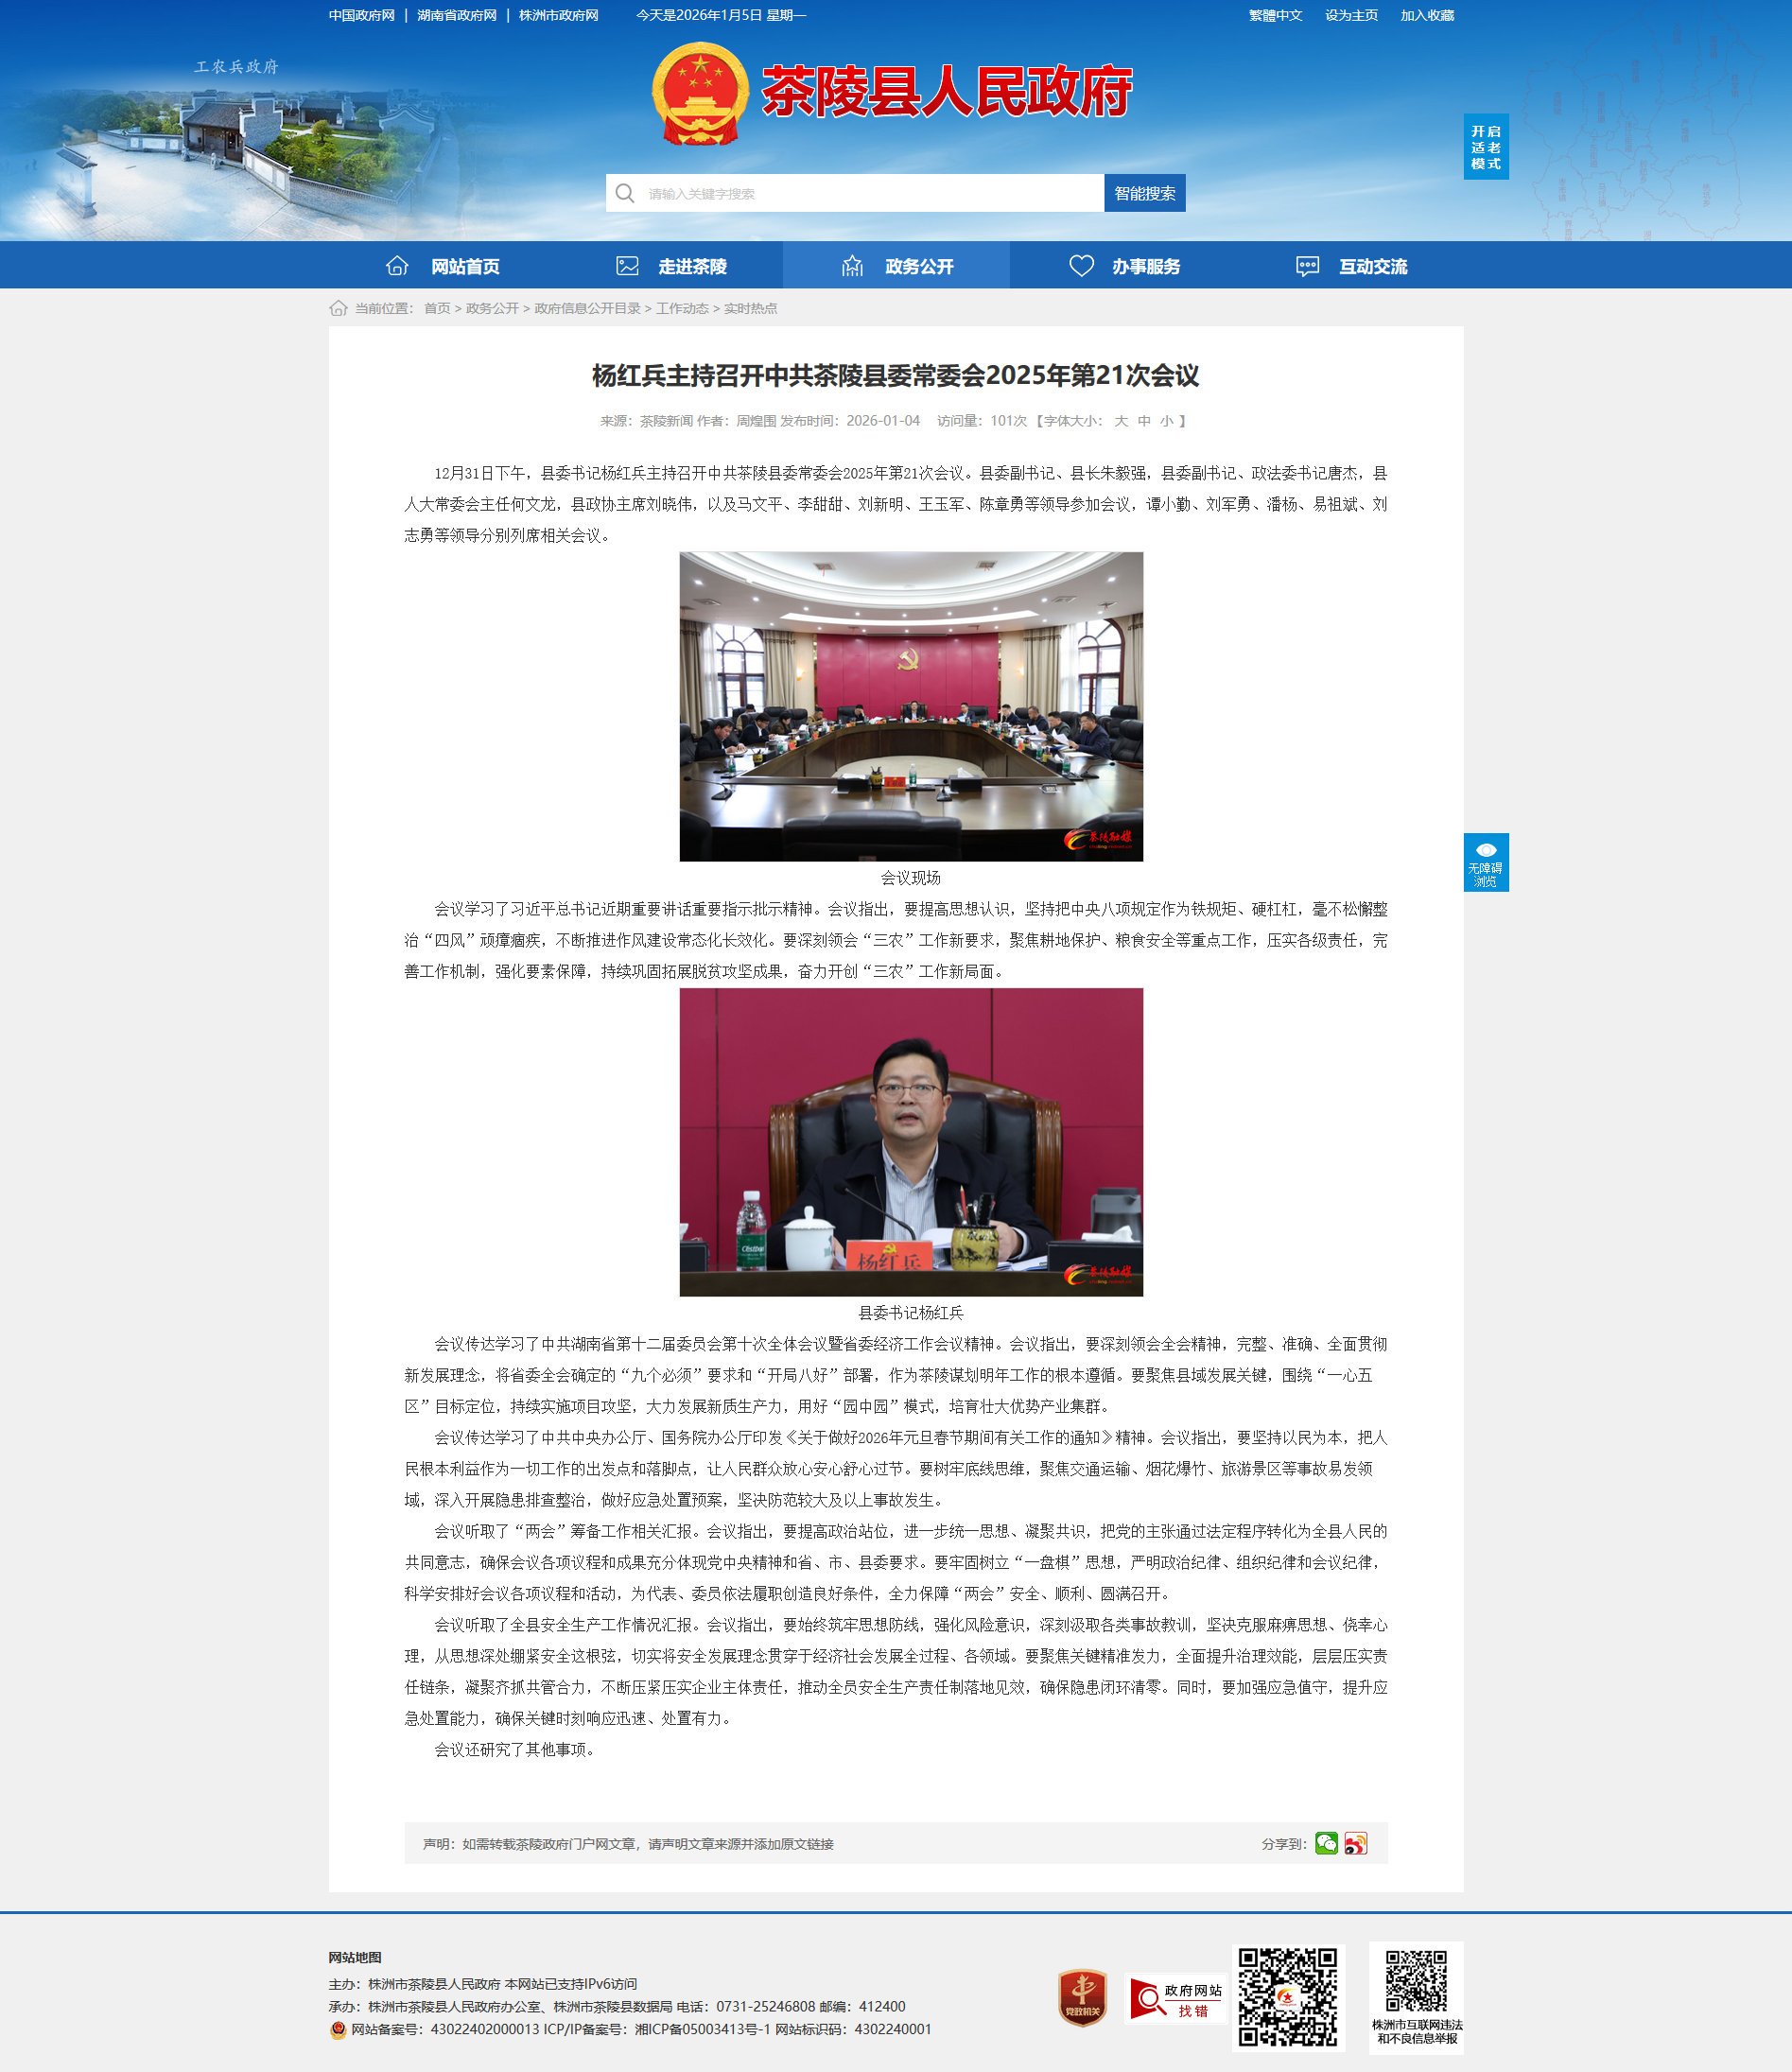The height and width of the screenshot is (2072, 1792).
Task: Set font size to 大
Action: pos(1121,421)
